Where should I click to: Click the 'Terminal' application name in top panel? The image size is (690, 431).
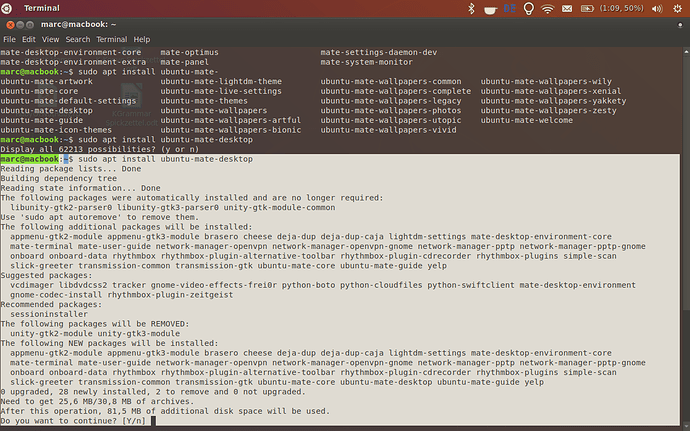point(41,8)
